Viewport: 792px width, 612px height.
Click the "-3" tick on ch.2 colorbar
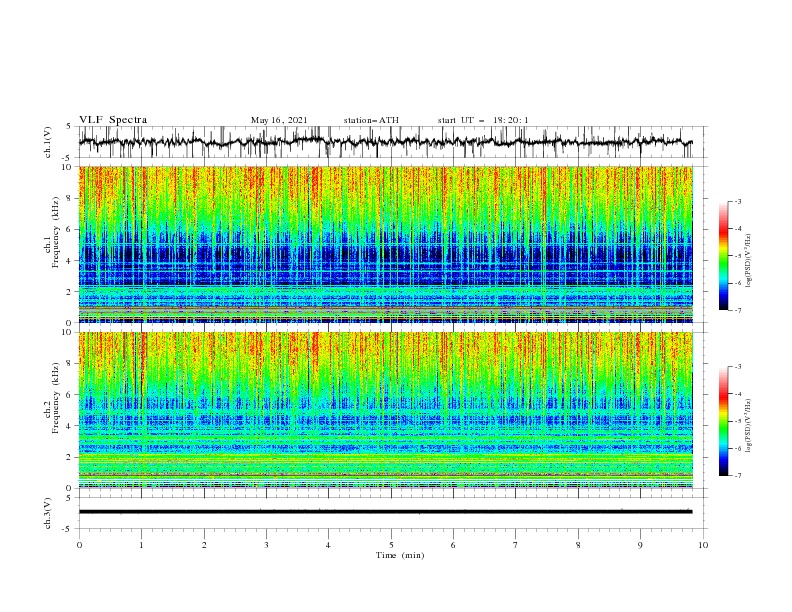click(x=737, y=367)
